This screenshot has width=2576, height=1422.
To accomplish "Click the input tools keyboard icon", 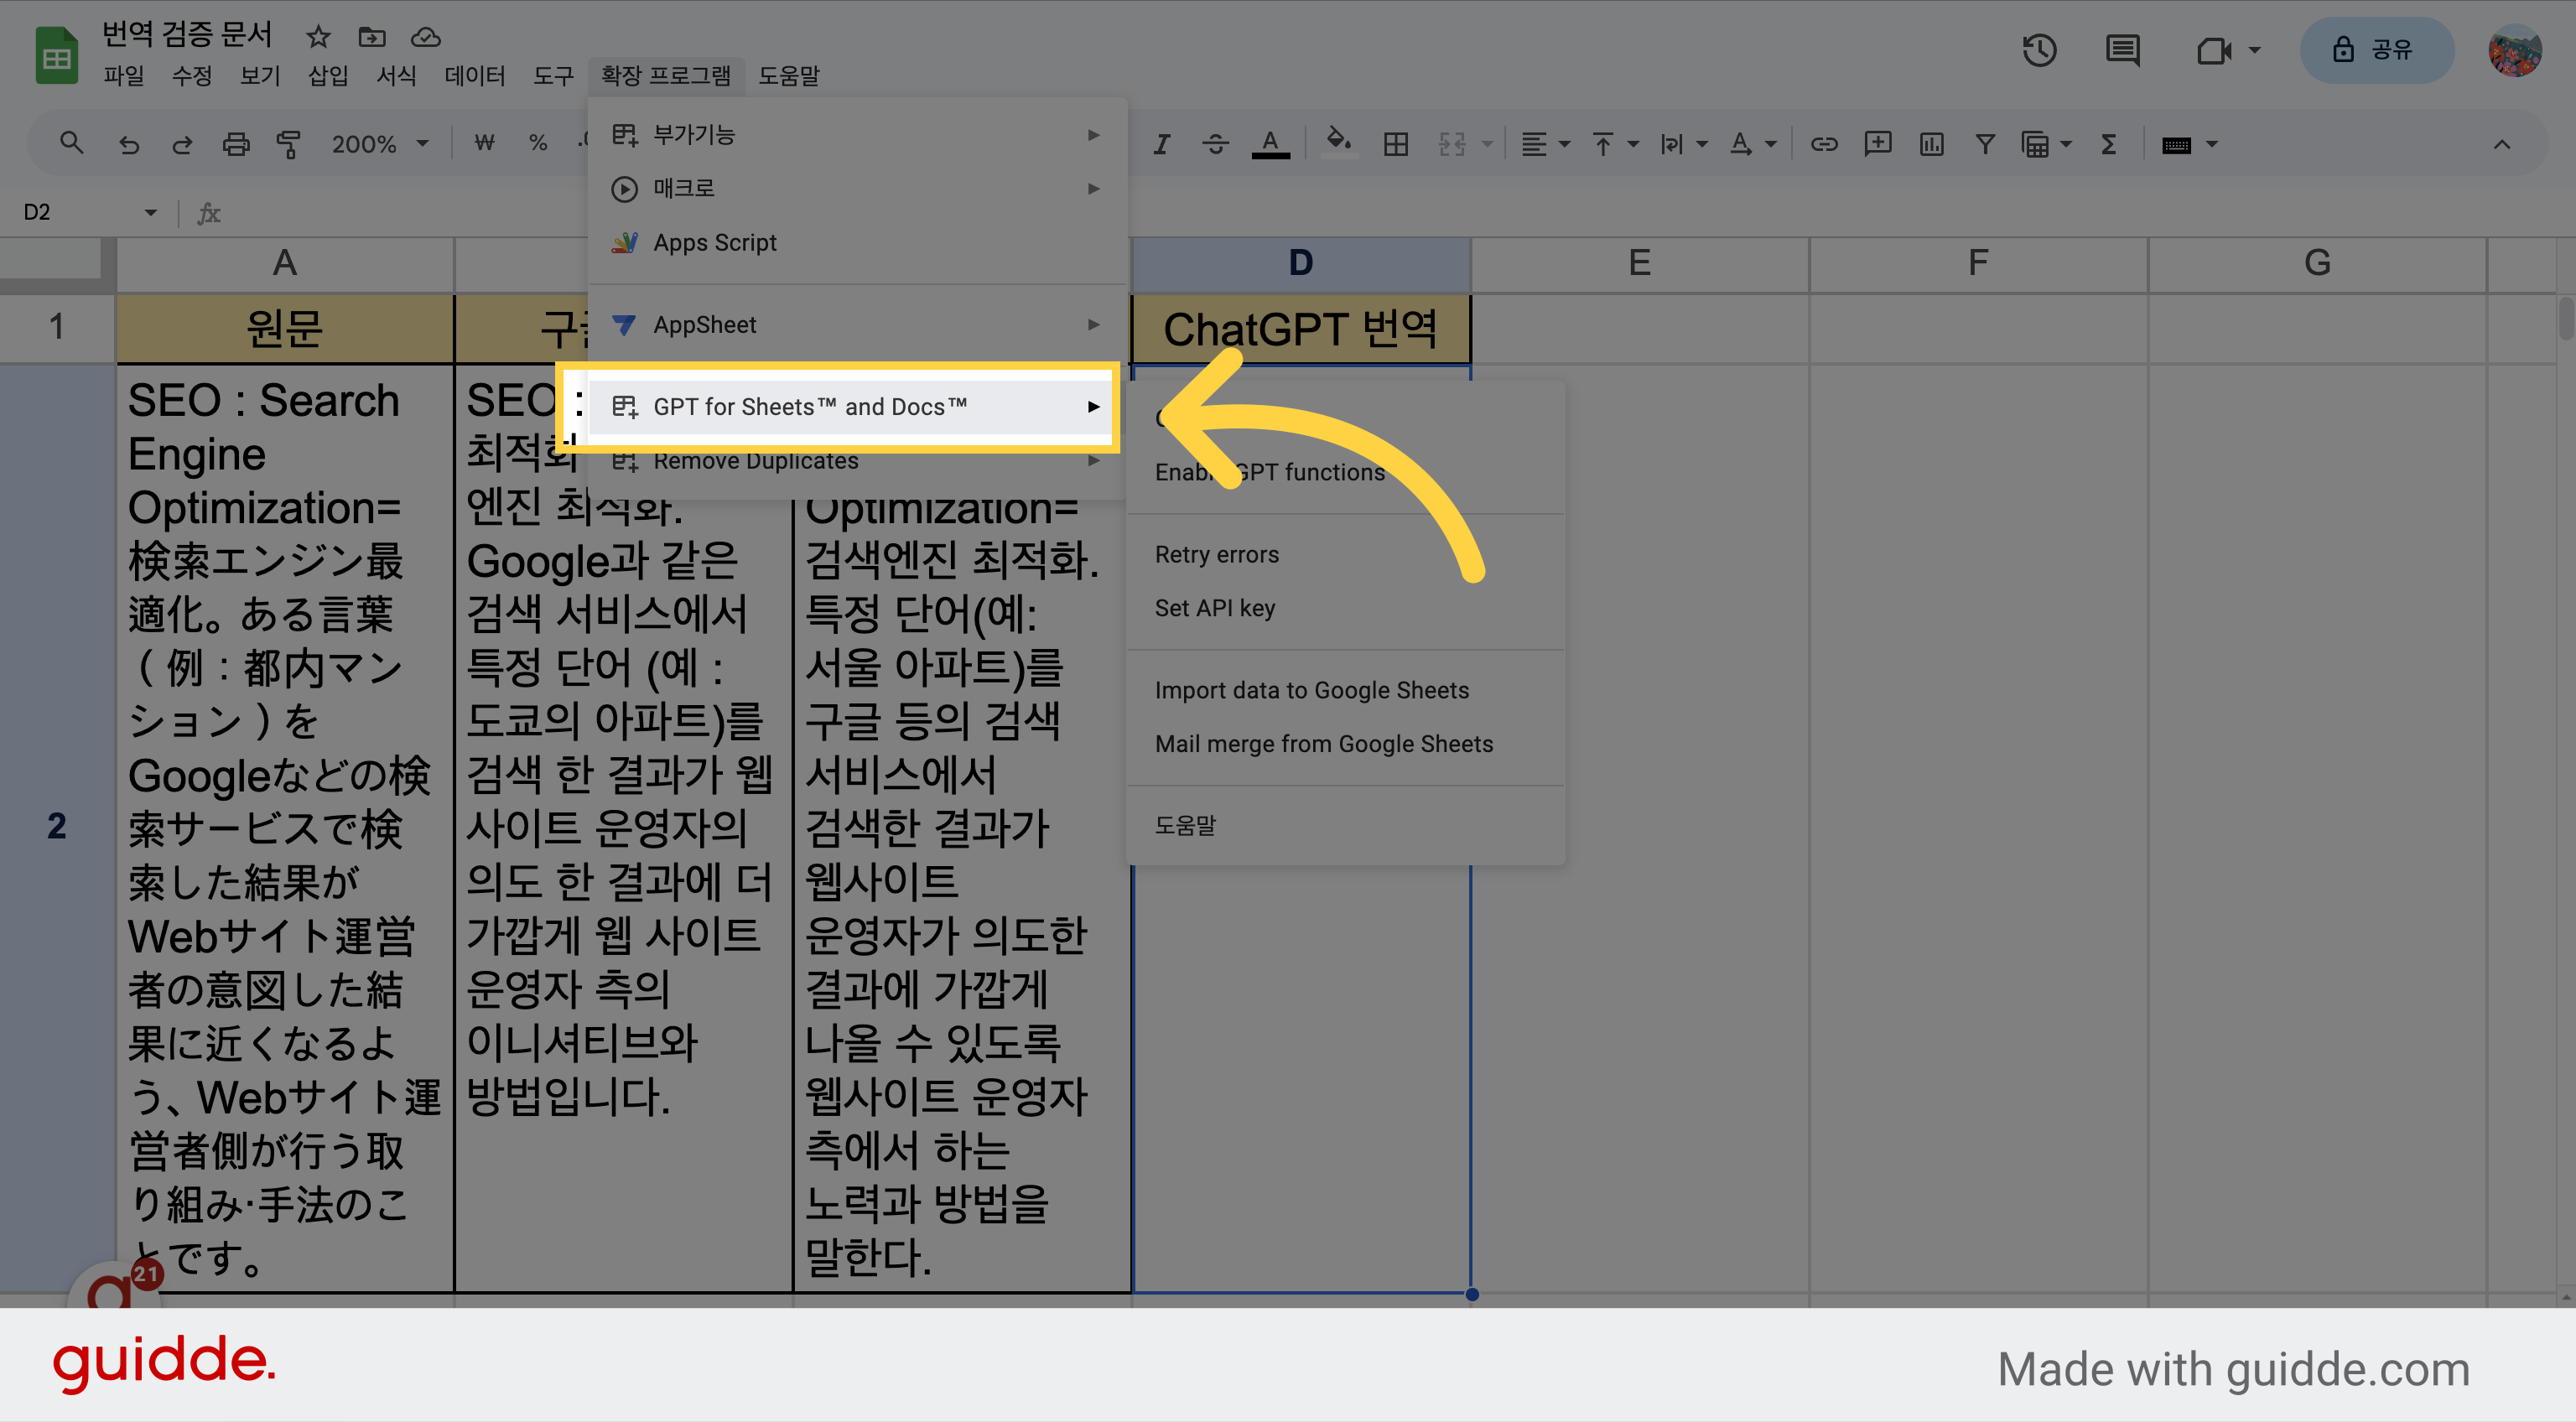I will pyautogui.click(x=2177, y=145).
